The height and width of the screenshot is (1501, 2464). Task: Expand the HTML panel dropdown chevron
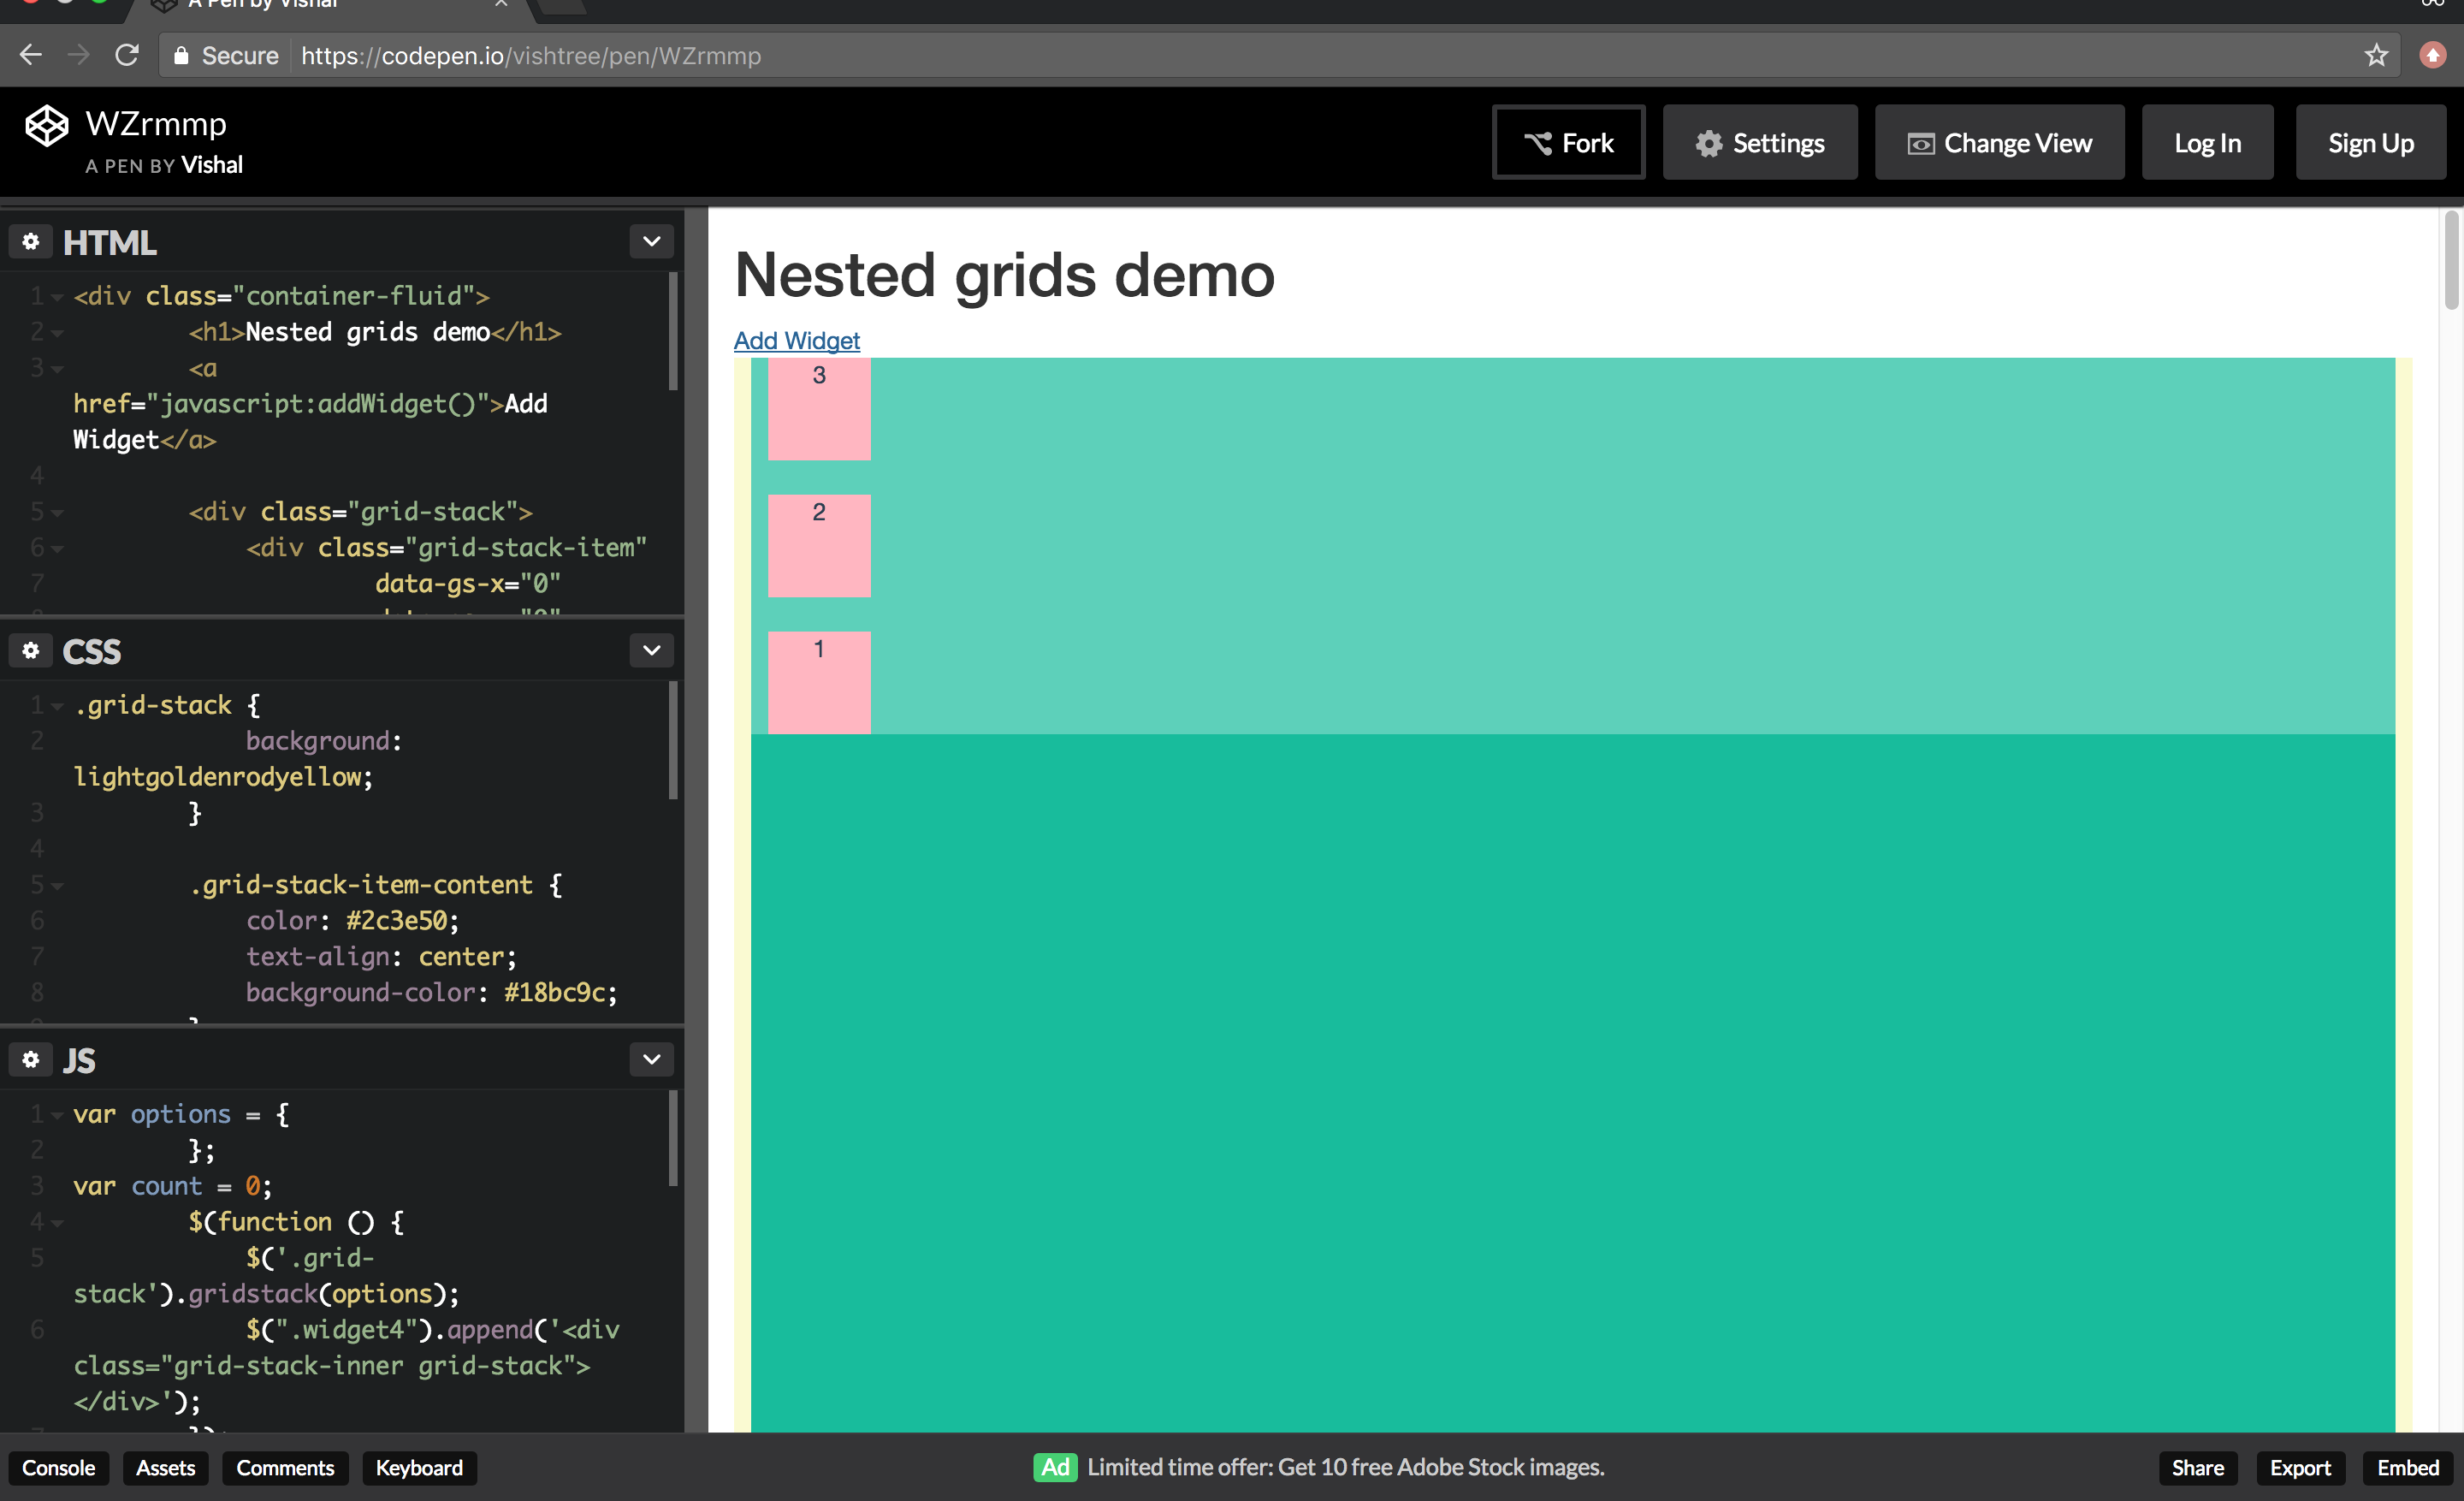coord(651,241)
